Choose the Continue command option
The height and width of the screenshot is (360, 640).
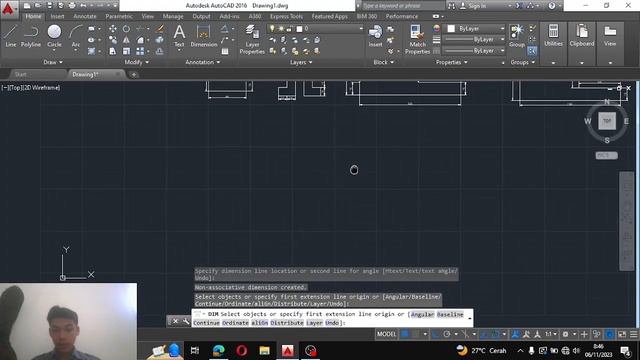click(206, 323)
